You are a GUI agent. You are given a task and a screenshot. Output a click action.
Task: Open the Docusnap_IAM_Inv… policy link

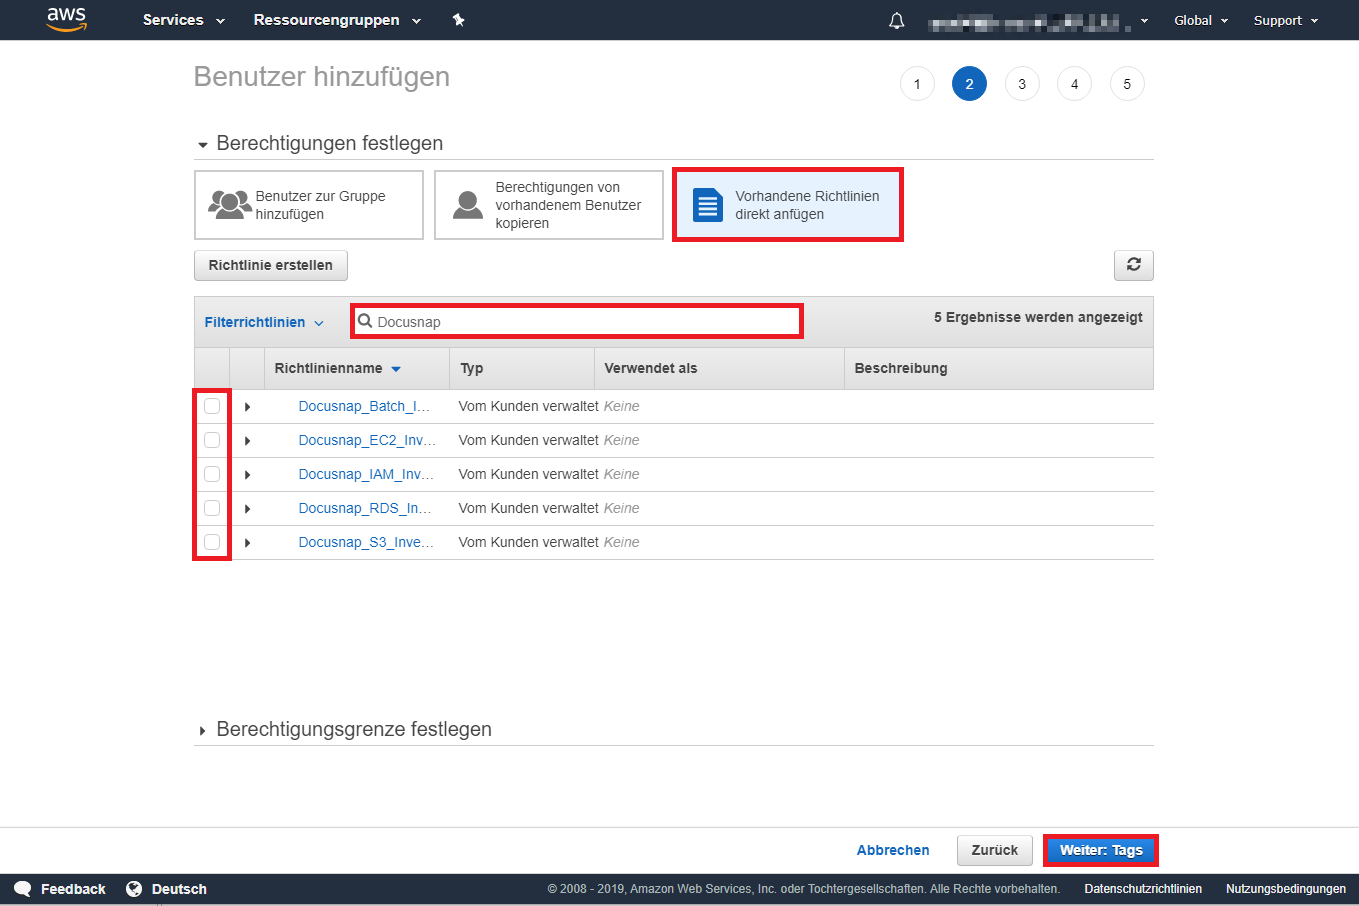366,474
